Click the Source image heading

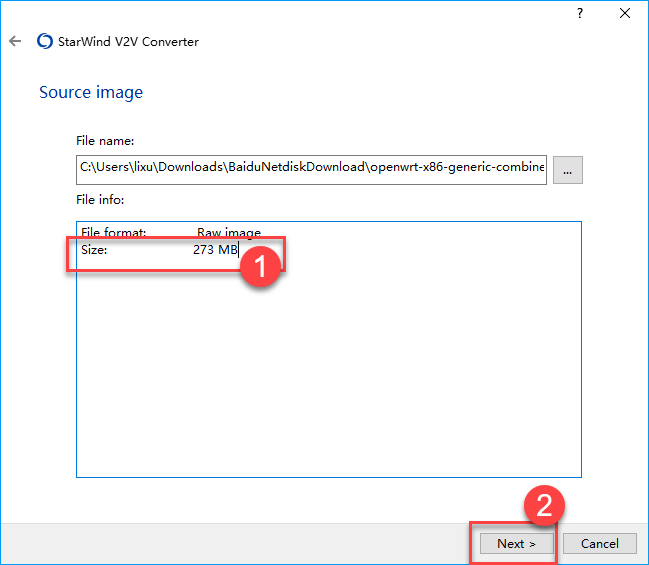[91, 92]
